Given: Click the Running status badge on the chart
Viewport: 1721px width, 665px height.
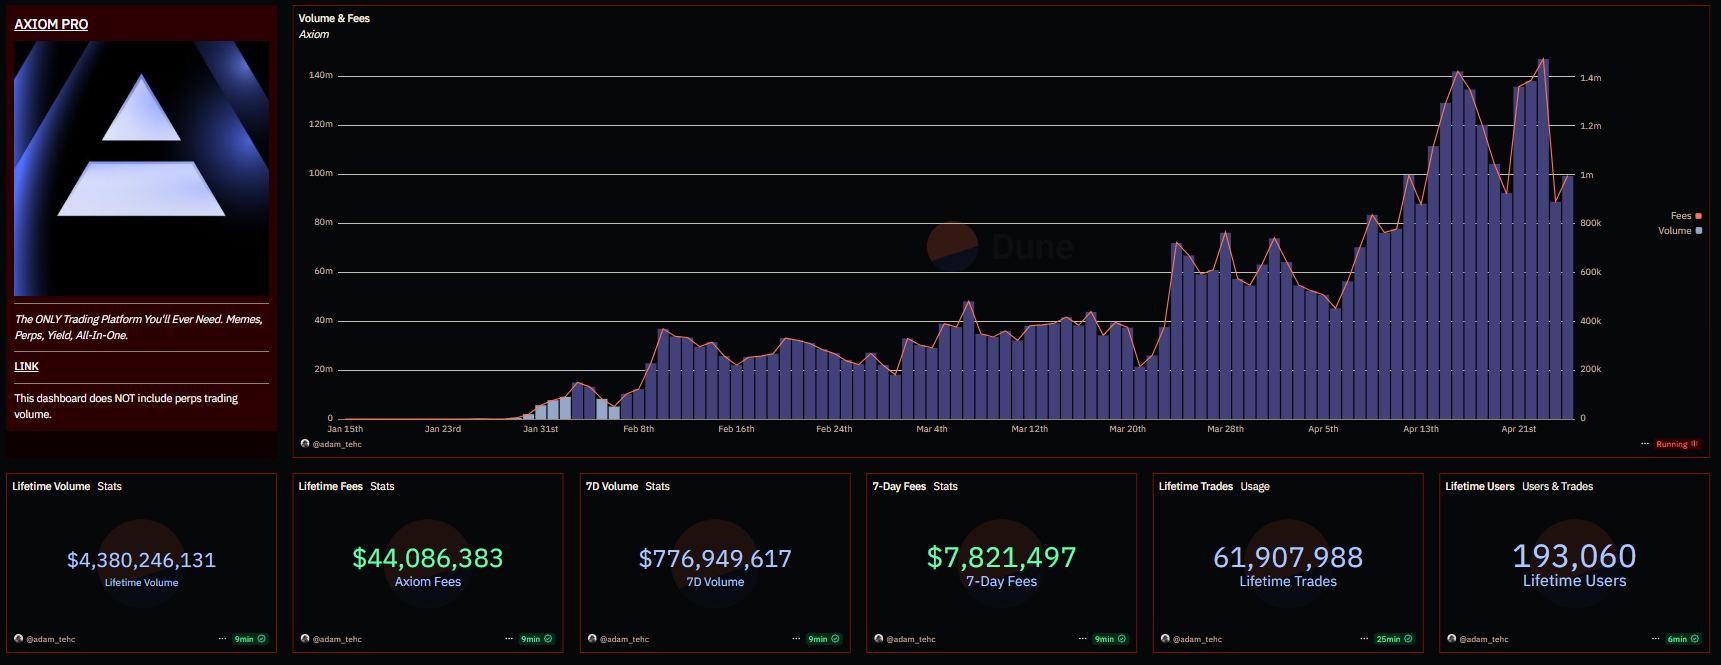Looking at the screenshot, I should tap(1677, 444).
